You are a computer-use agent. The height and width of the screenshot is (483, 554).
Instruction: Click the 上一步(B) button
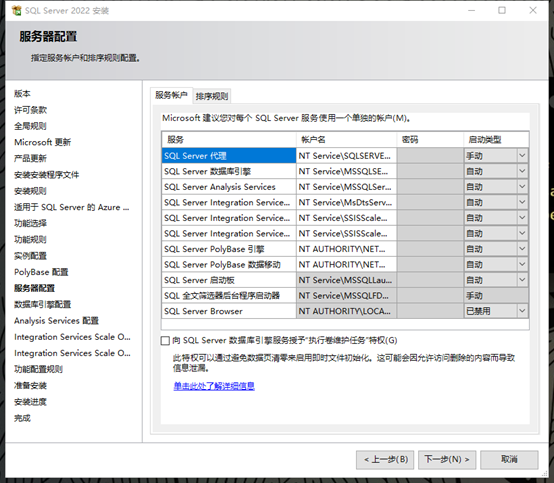coord(385,459)
